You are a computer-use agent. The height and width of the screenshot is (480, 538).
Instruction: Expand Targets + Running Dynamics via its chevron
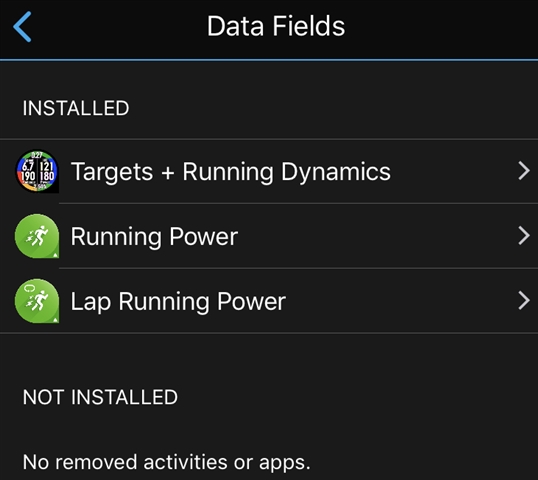pos(524,171)
